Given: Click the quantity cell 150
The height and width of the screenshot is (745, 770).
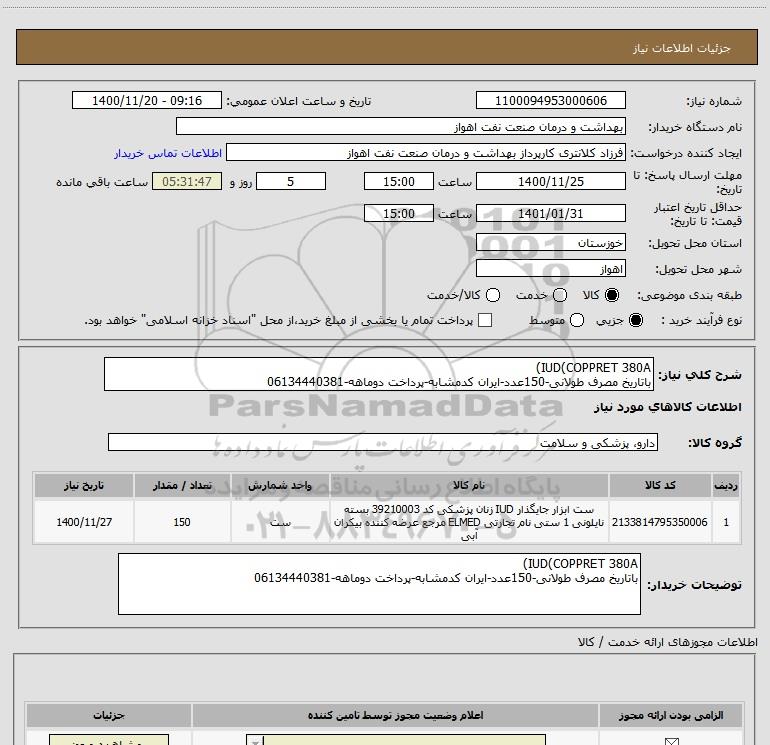Looking at the screenshot, I should [182, 522].
